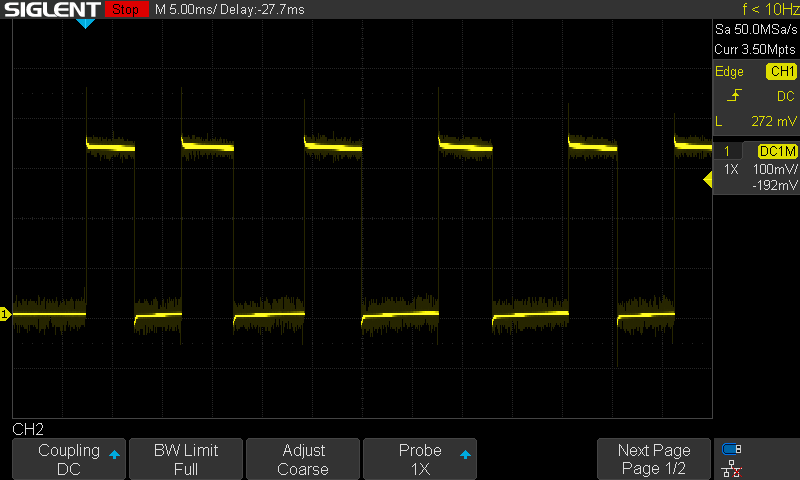This screenshot has height=480, width=800.
Task: Click the trigger coupling DC label
Action: tap(785, 96)
